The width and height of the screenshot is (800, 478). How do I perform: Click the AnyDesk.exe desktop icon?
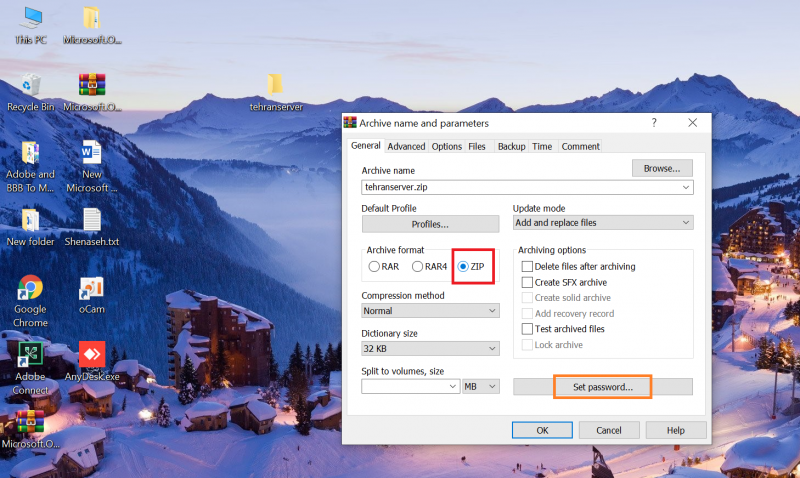tap(92, 357)
